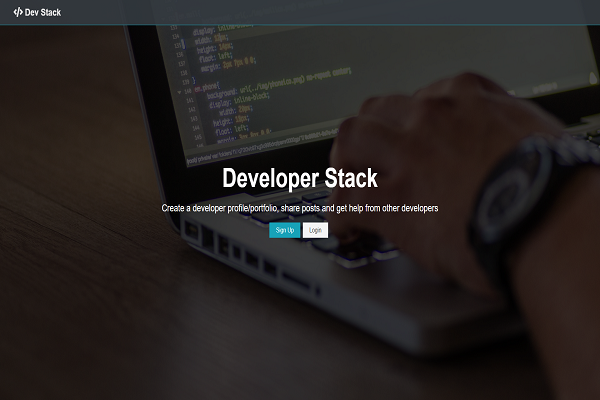Click the tagline about creating a developer profile
The image size is (600, 400).
click(x=300, y=208)
